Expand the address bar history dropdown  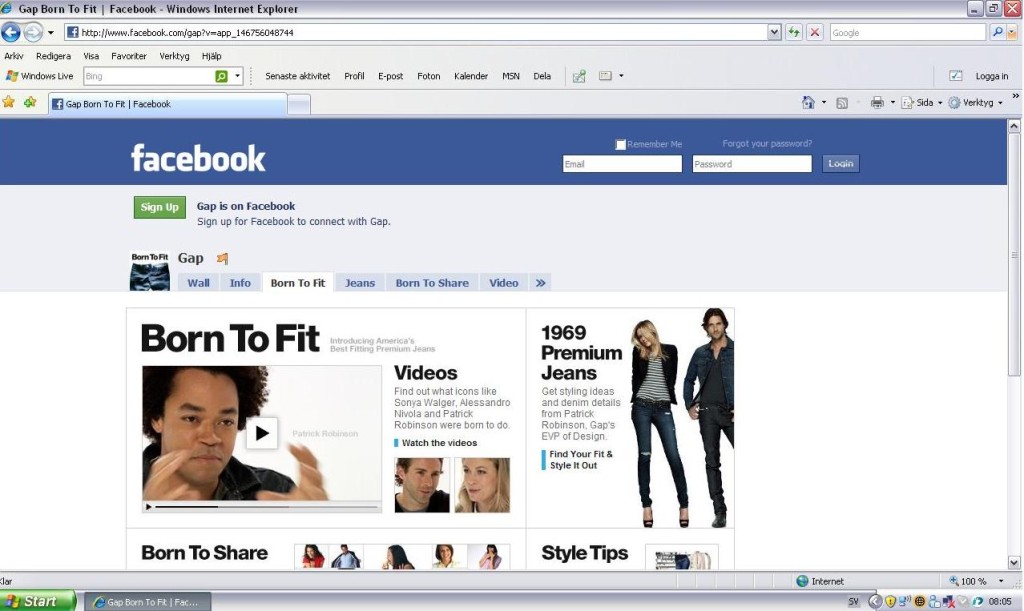(774, 32)
